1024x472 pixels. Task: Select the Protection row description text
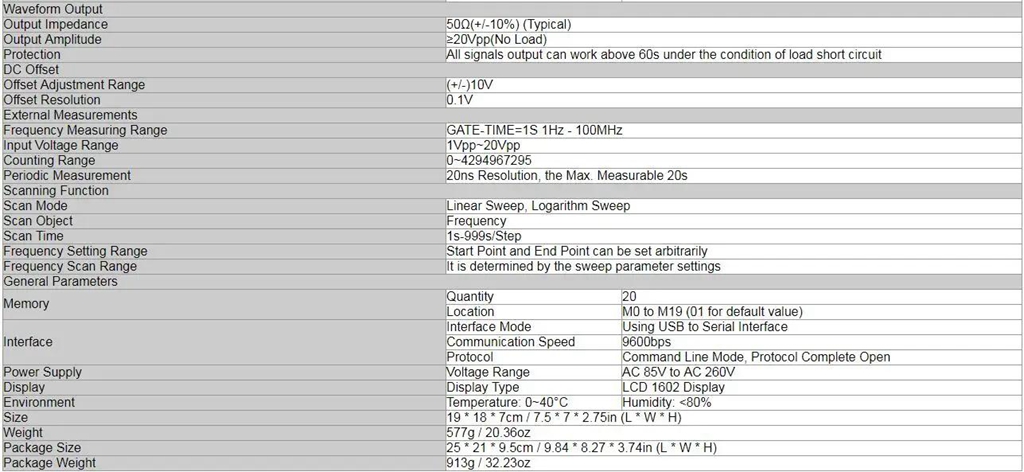point(664,54)
